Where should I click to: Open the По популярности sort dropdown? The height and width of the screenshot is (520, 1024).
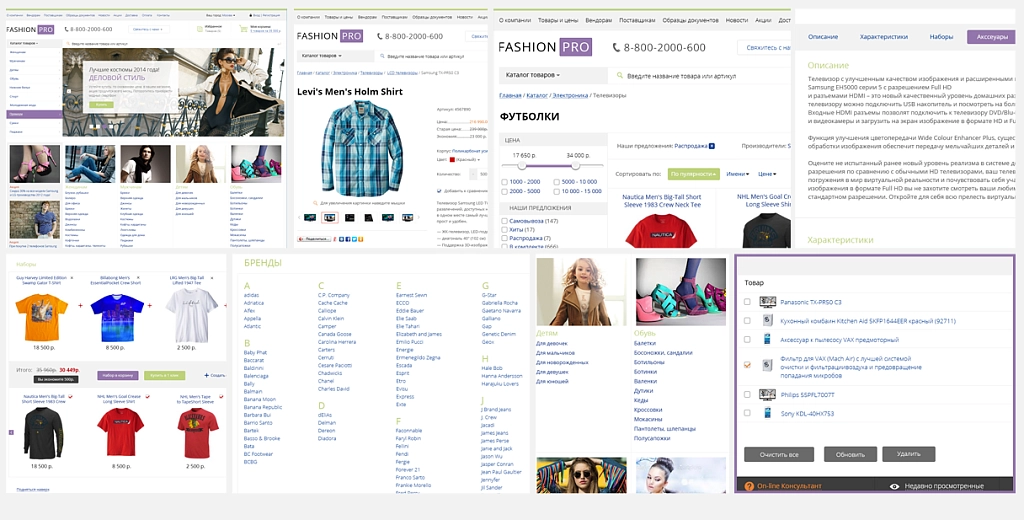[x=694, y=174]
